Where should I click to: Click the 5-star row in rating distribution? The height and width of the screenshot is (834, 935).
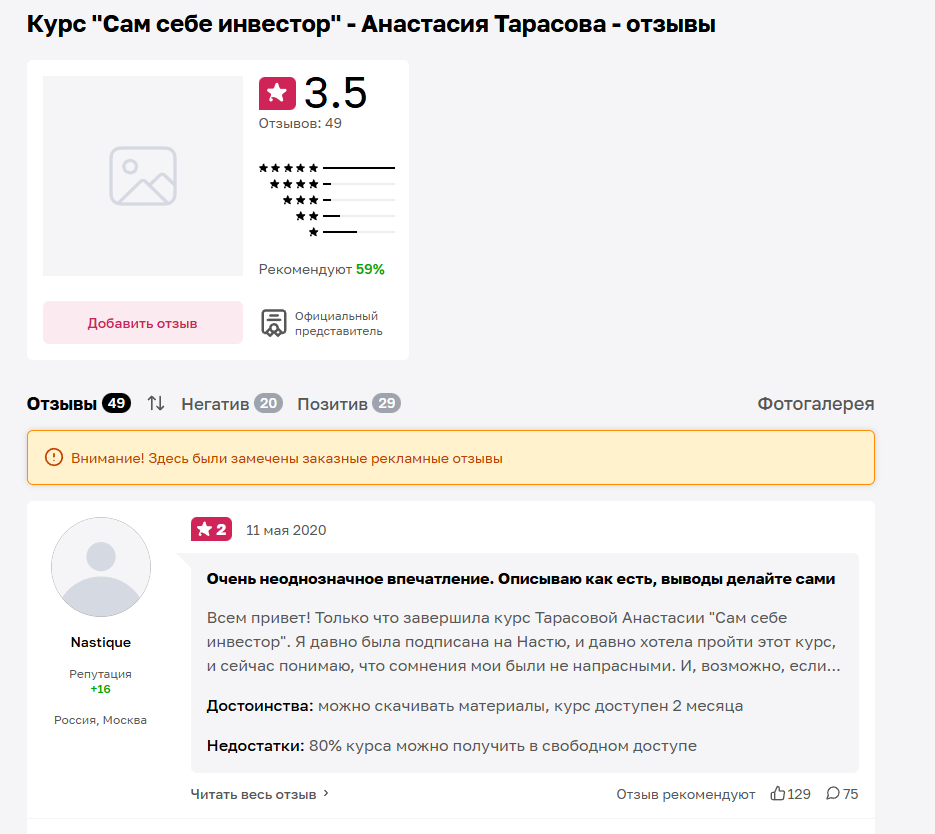tap(325, 169)
